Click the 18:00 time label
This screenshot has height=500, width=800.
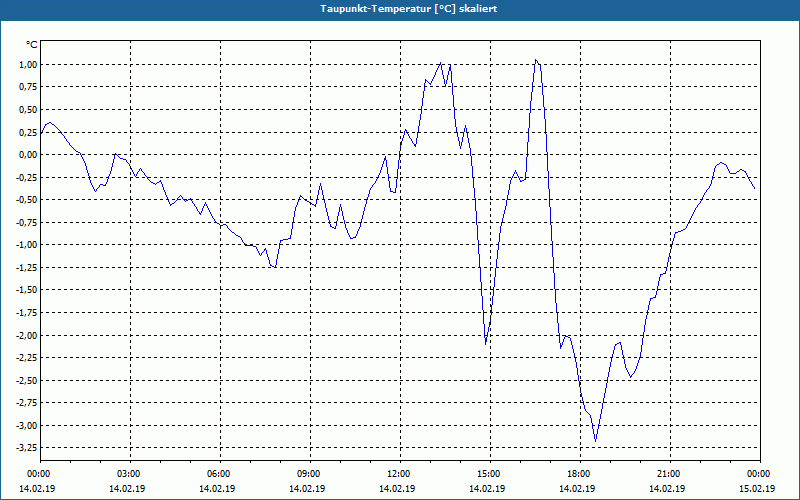pos(578,474)
